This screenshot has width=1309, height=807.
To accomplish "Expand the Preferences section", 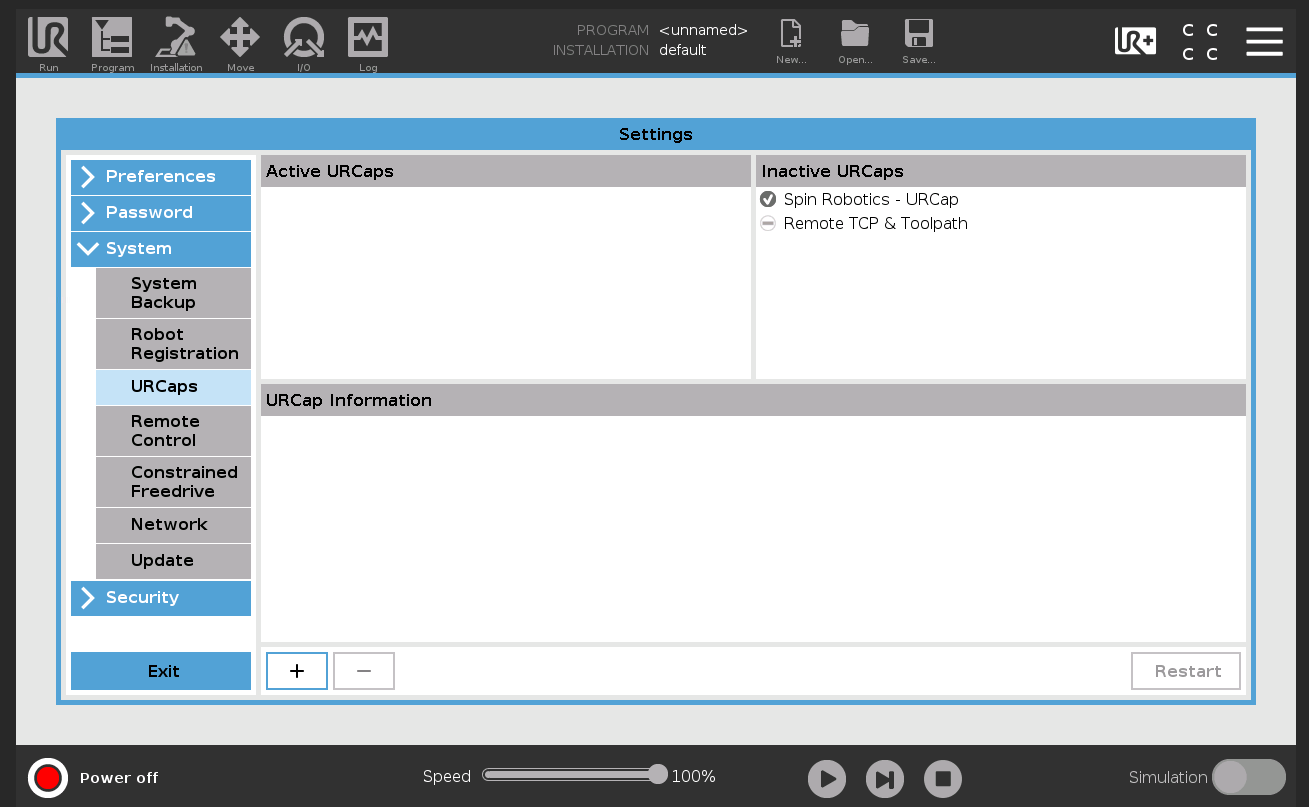I will coord(161,177).
